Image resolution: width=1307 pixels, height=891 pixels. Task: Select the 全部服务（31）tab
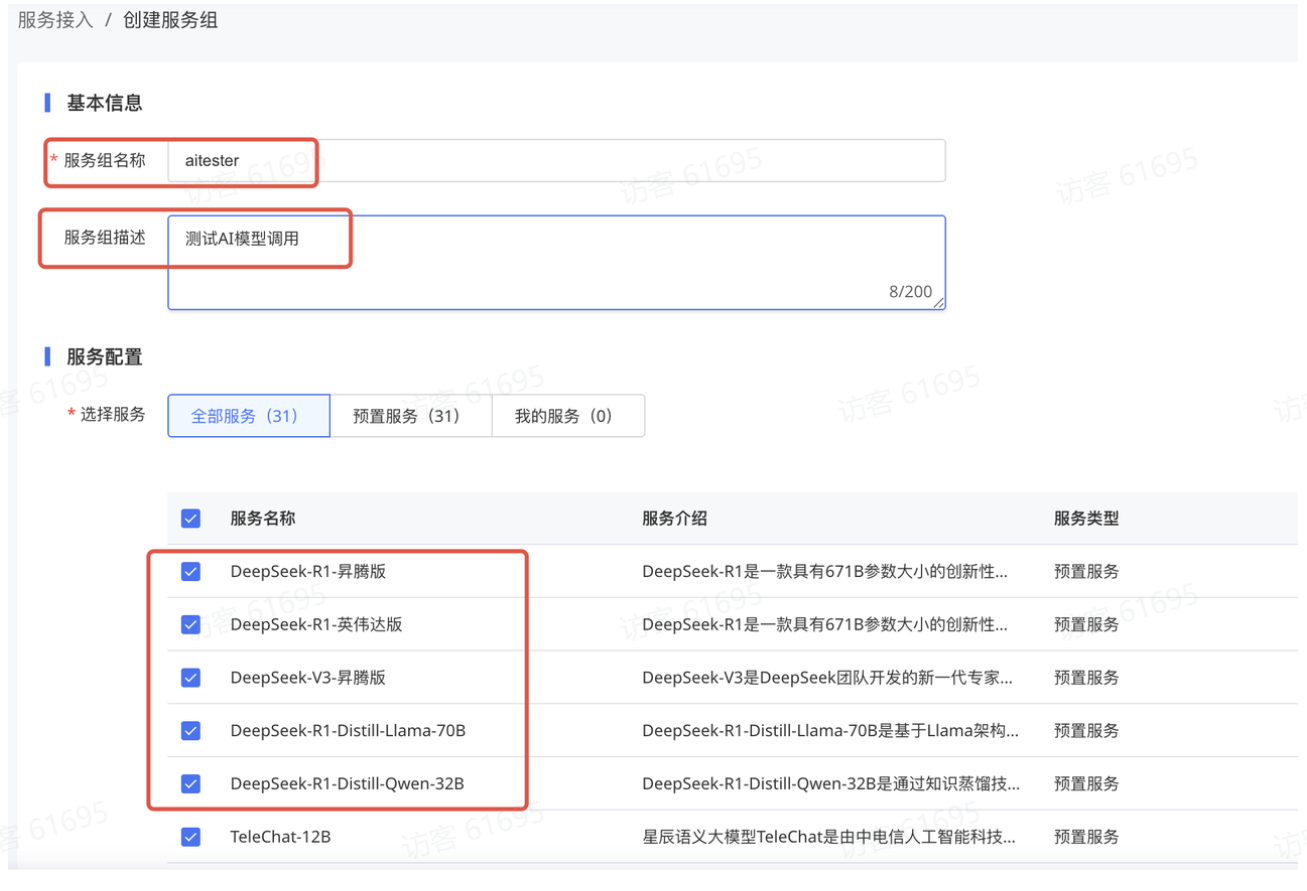click(x=248, y=416)
